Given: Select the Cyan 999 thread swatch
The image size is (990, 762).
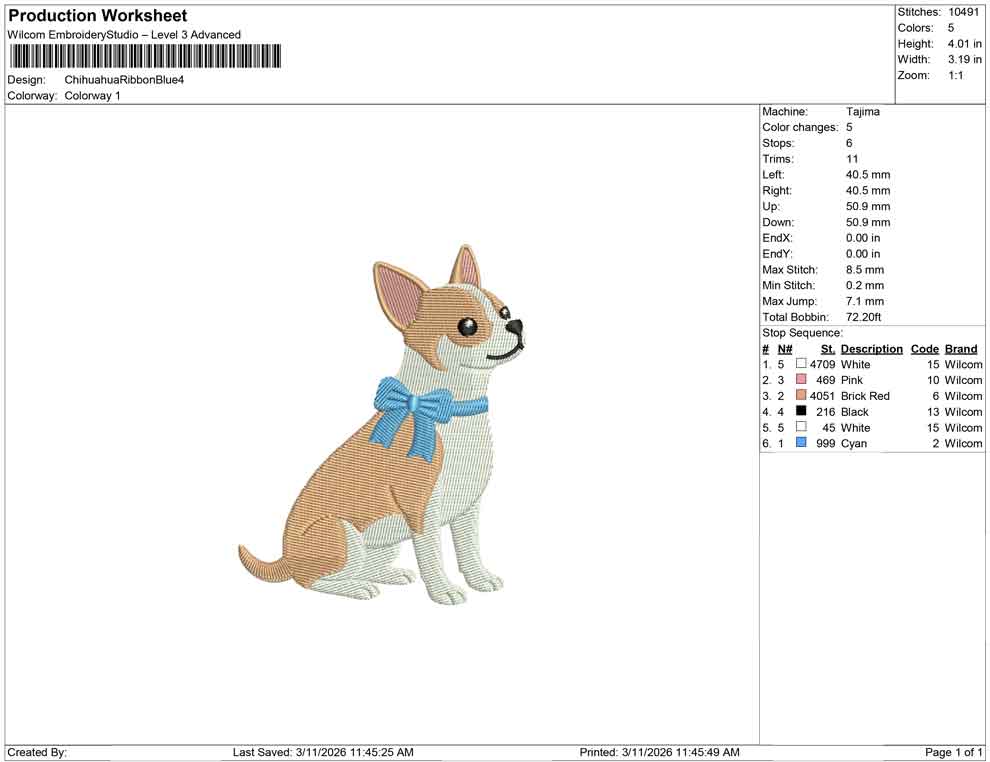Looking at the screenshot, I should click(801, 443).
